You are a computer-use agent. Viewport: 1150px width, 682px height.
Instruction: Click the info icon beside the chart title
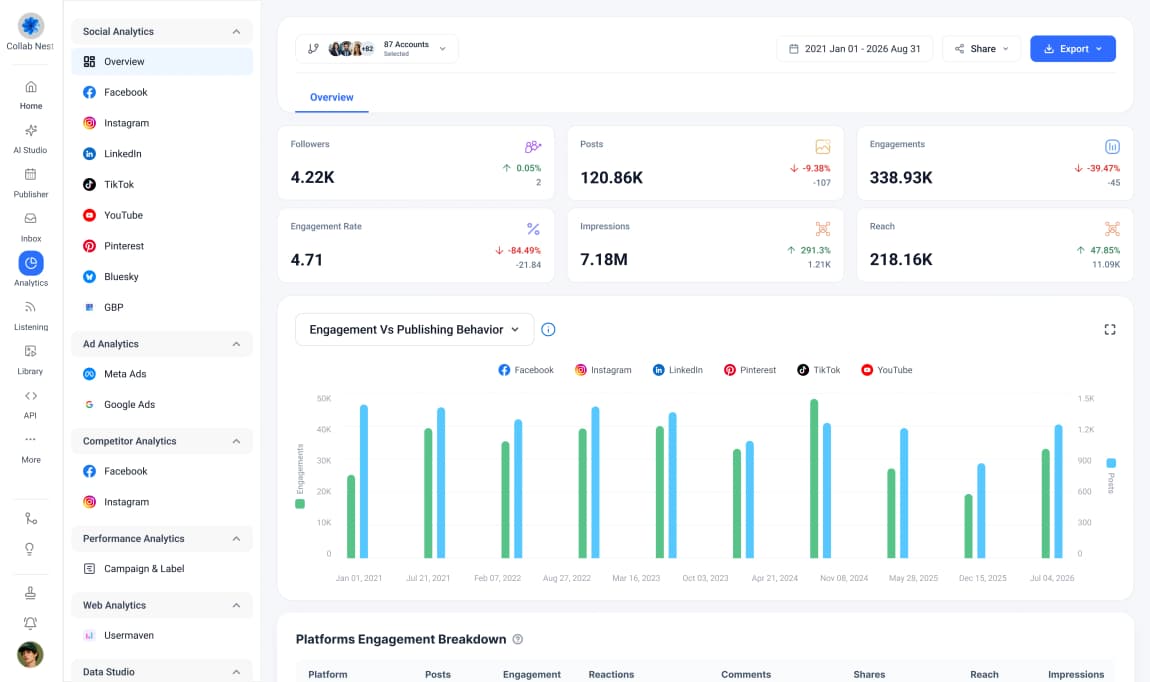(x=548, y=330)
